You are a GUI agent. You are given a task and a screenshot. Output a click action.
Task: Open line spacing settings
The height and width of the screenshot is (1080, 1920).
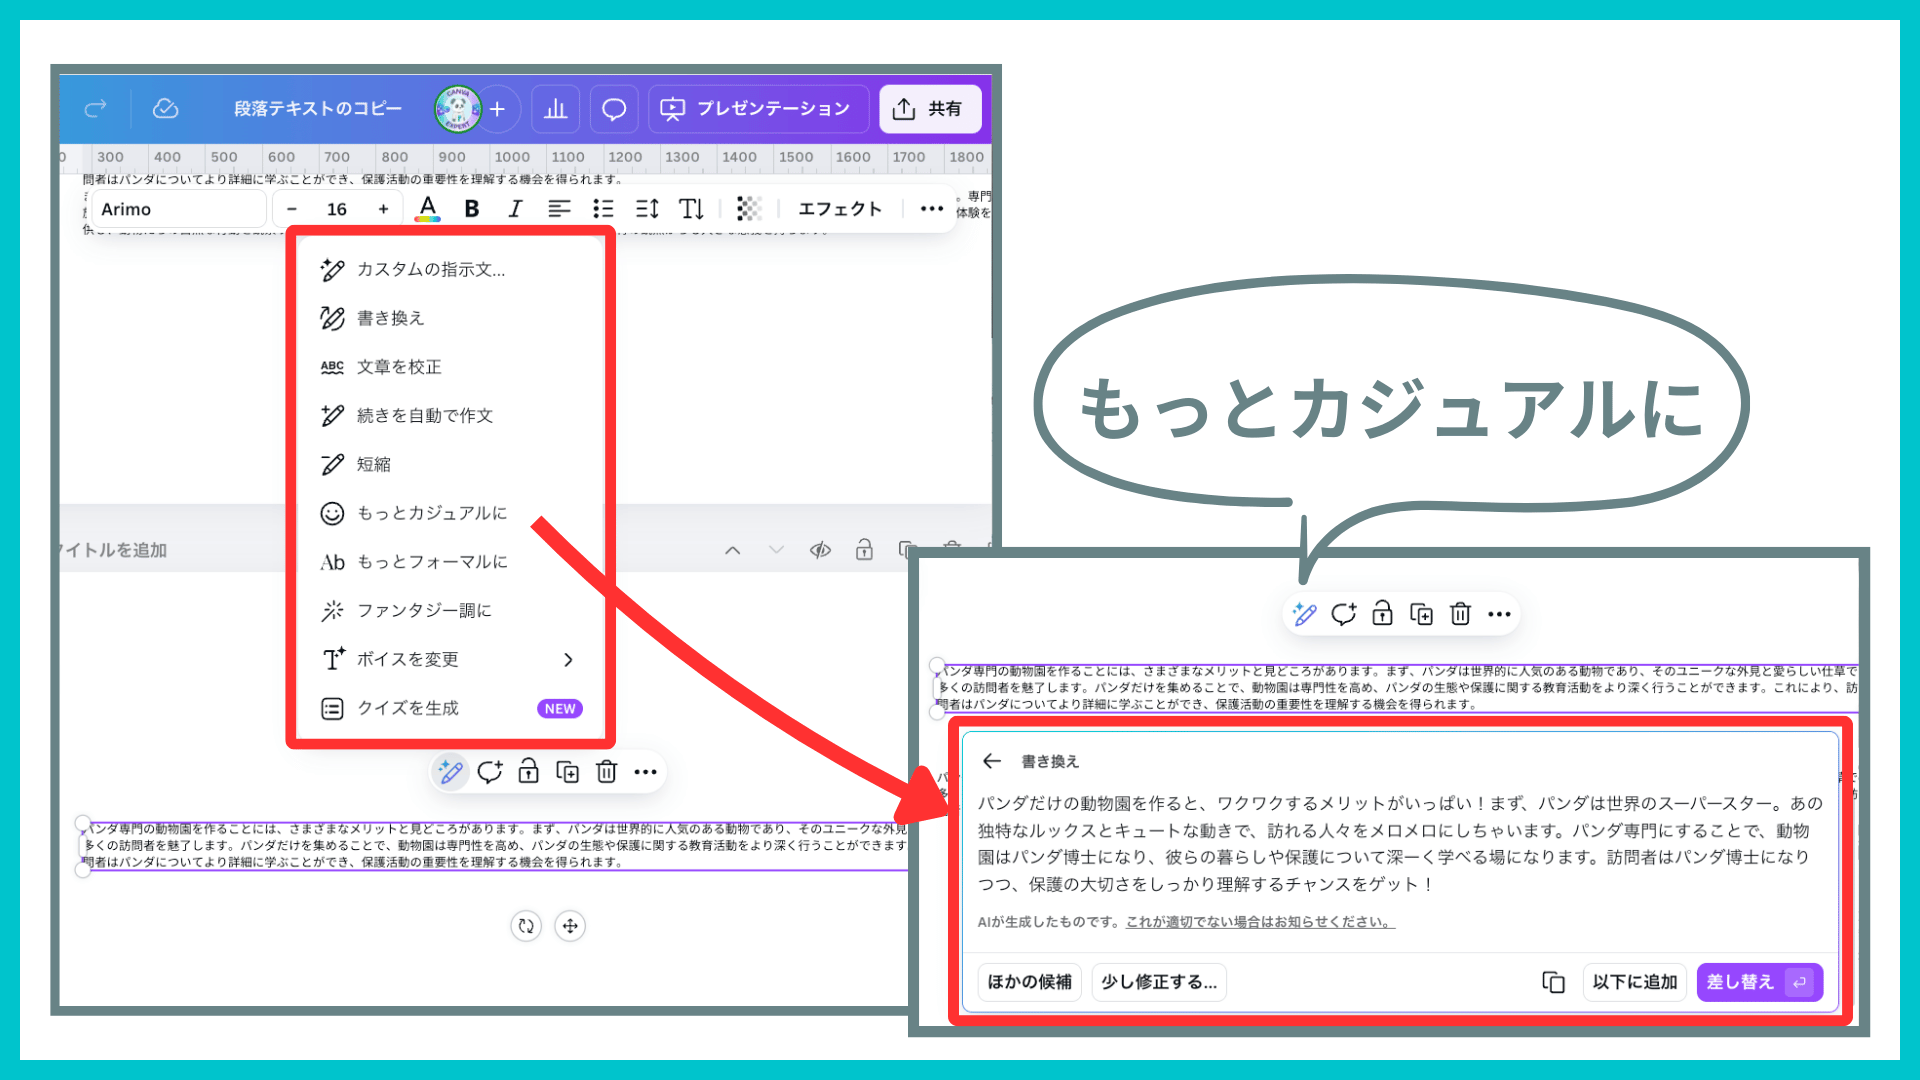(647, 209)
